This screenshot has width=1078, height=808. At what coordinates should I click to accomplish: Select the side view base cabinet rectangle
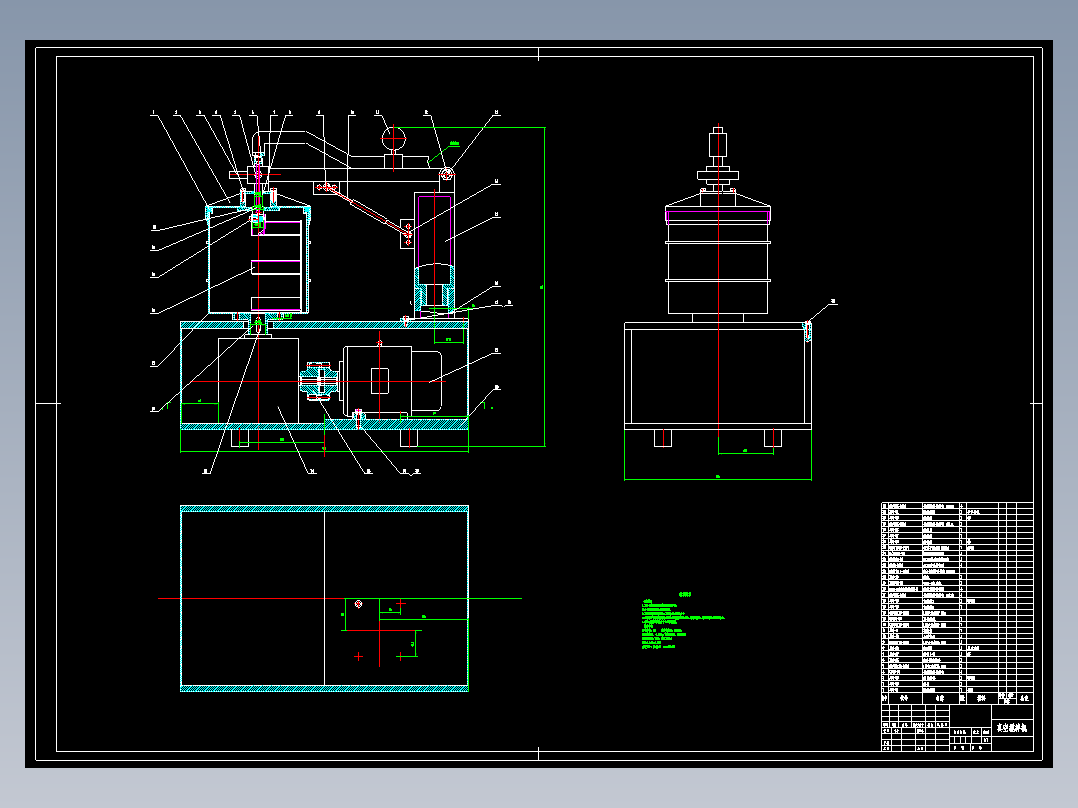[x=718, y=375]
